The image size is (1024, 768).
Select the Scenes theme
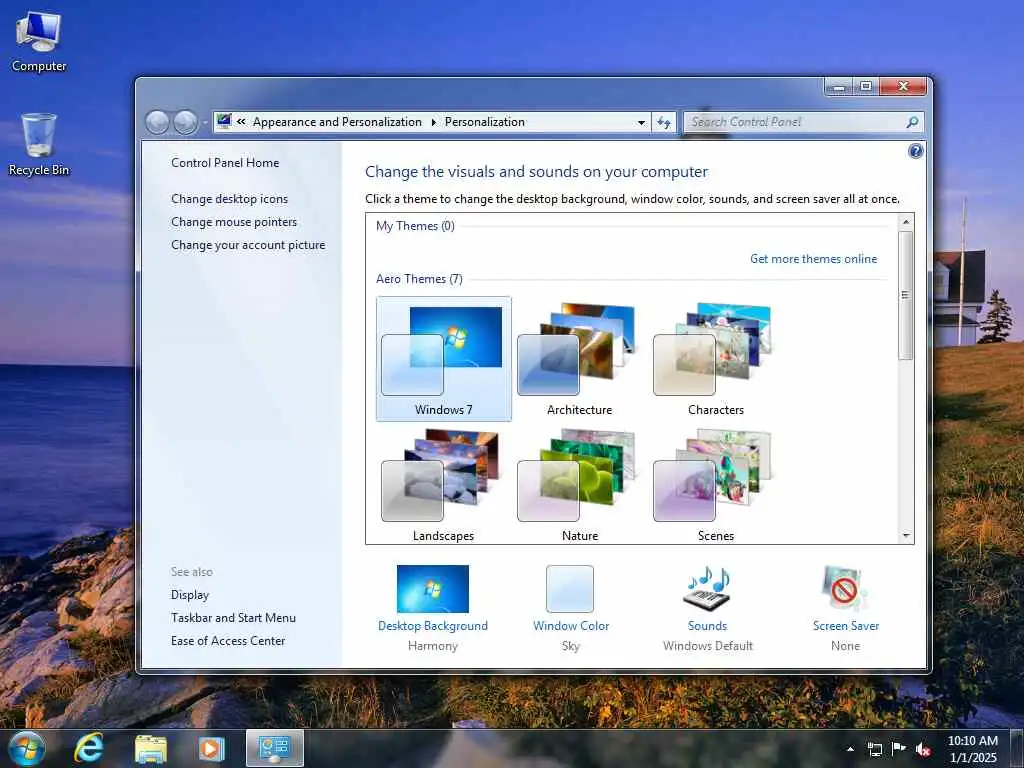(x=715, y=485)
